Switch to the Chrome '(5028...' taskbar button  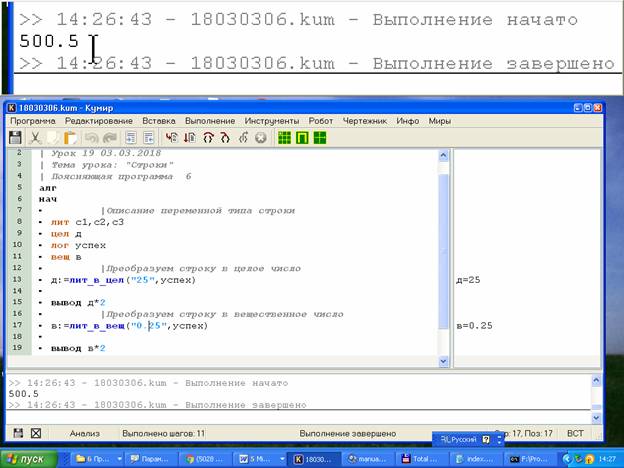206,459
